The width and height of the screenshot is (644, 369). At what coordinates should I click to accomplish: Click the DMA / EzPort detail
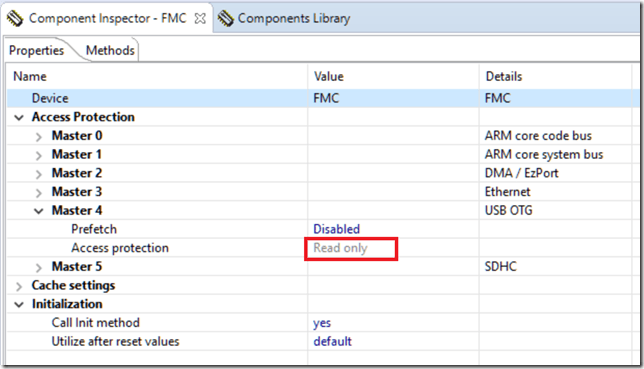pyautogui.click(x=521, y=173)
